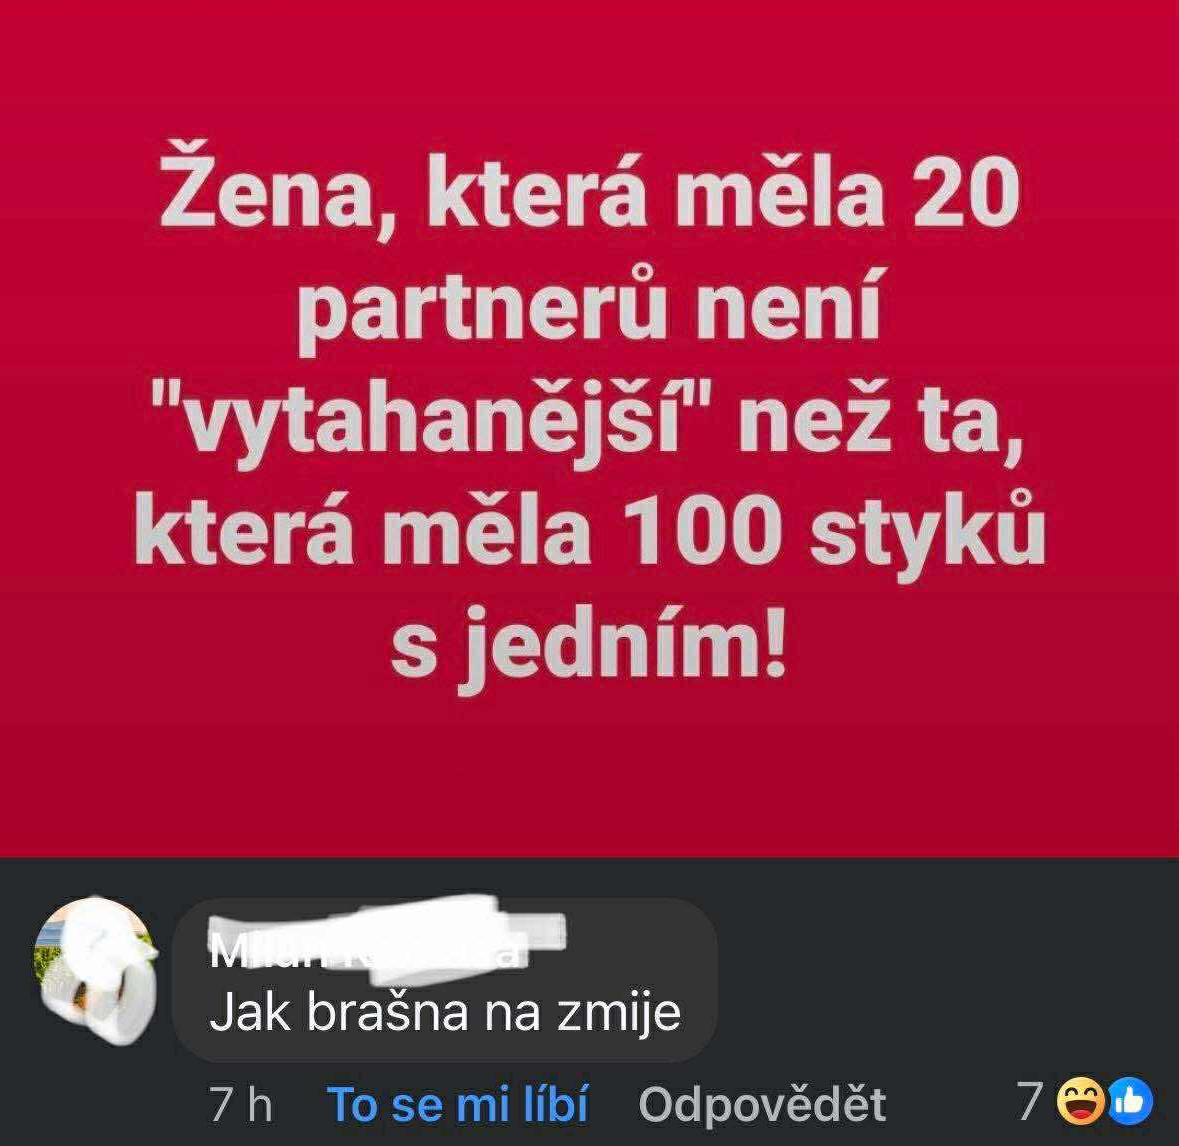Screen dimensions: 1179x1146
Task: Click the laughing Haha reaction emoji
Action: 1080,1102
